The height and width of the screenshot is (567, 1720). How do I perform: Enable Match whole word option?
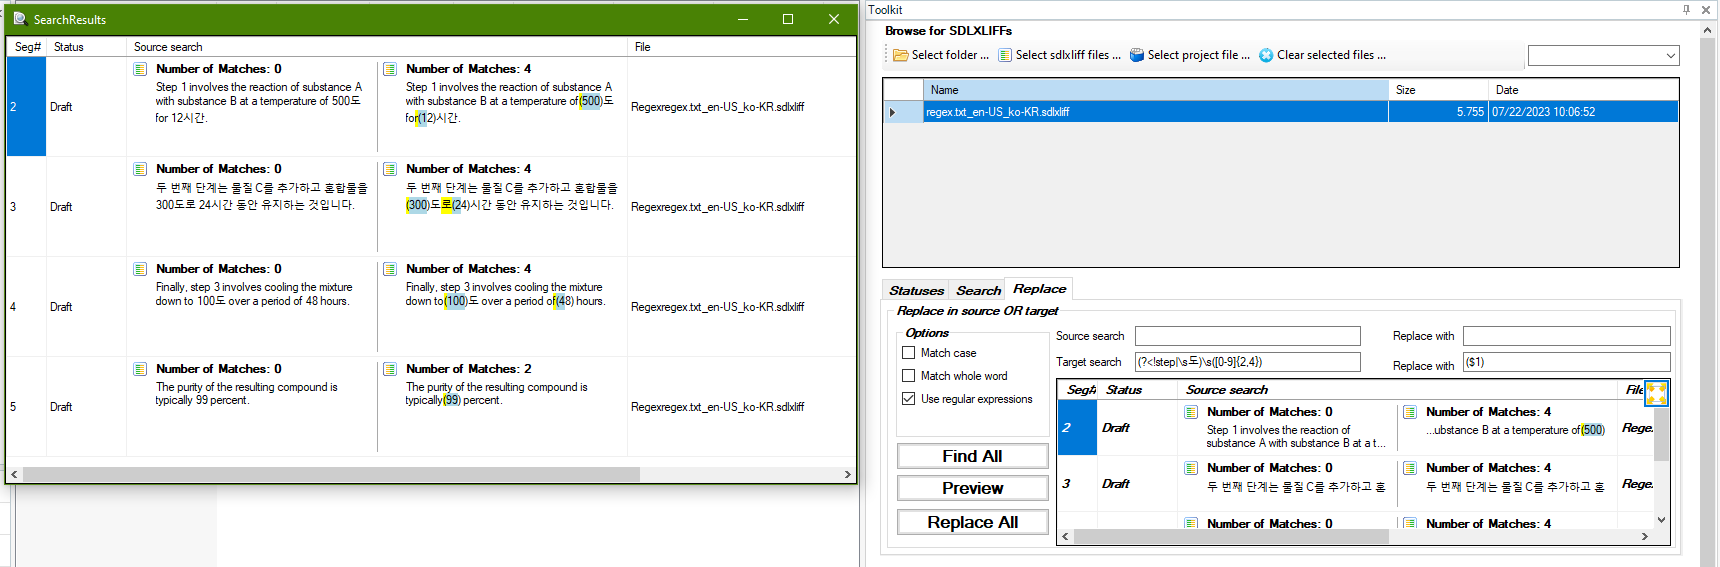tap(909, 376)
